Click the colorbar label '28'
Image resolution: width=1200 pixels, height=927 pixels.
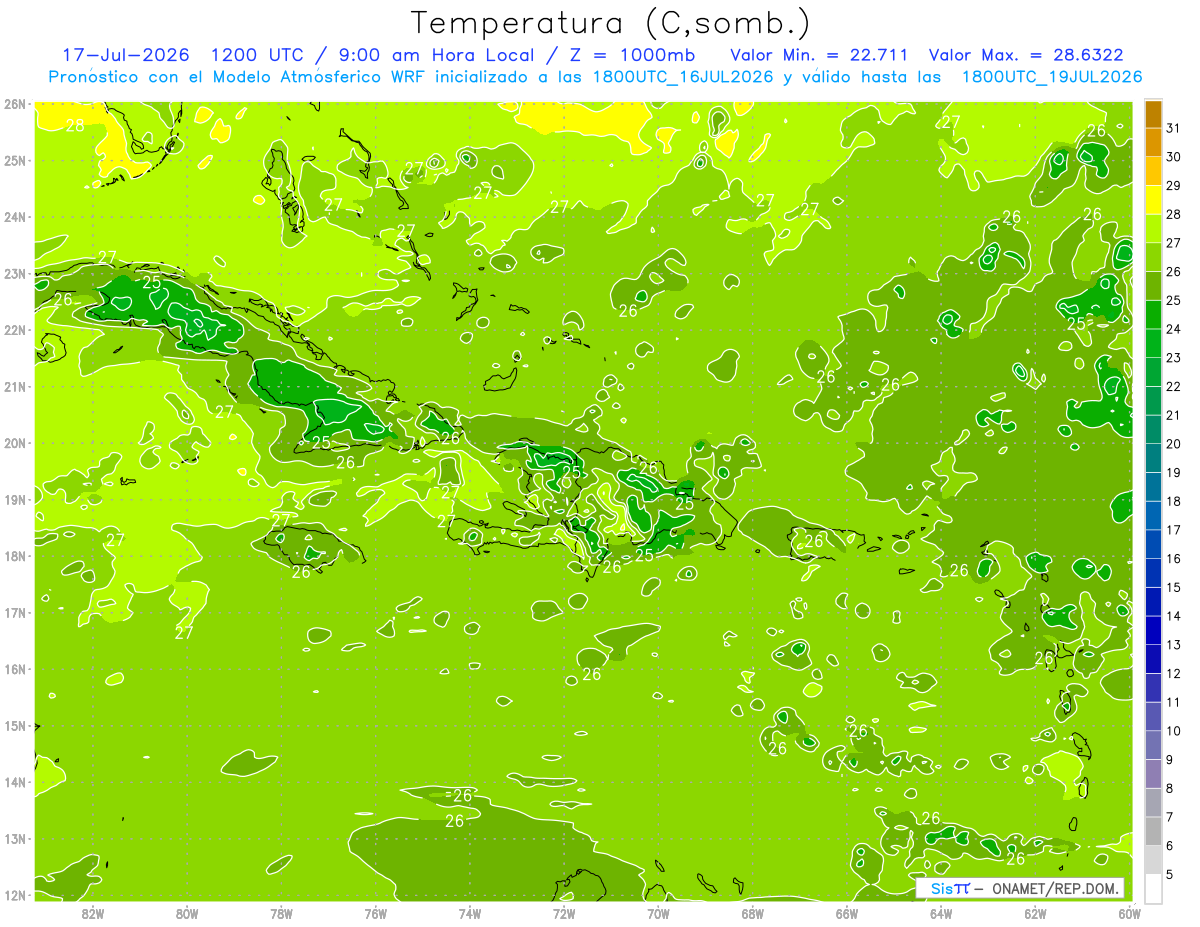[1174, 215]
